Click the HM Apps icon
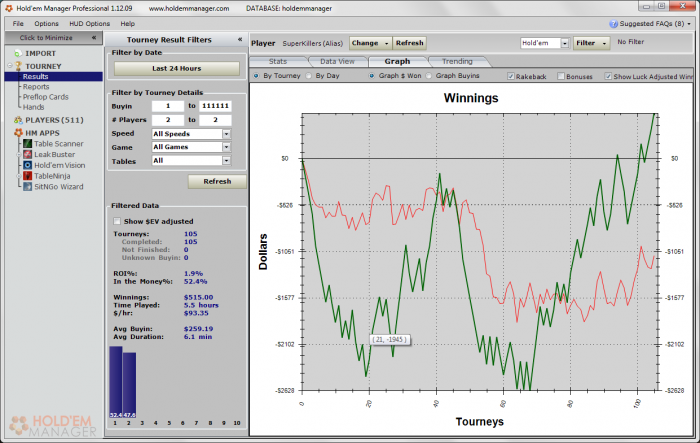Screen dimensions: 700x443 (x=18, y=133)
